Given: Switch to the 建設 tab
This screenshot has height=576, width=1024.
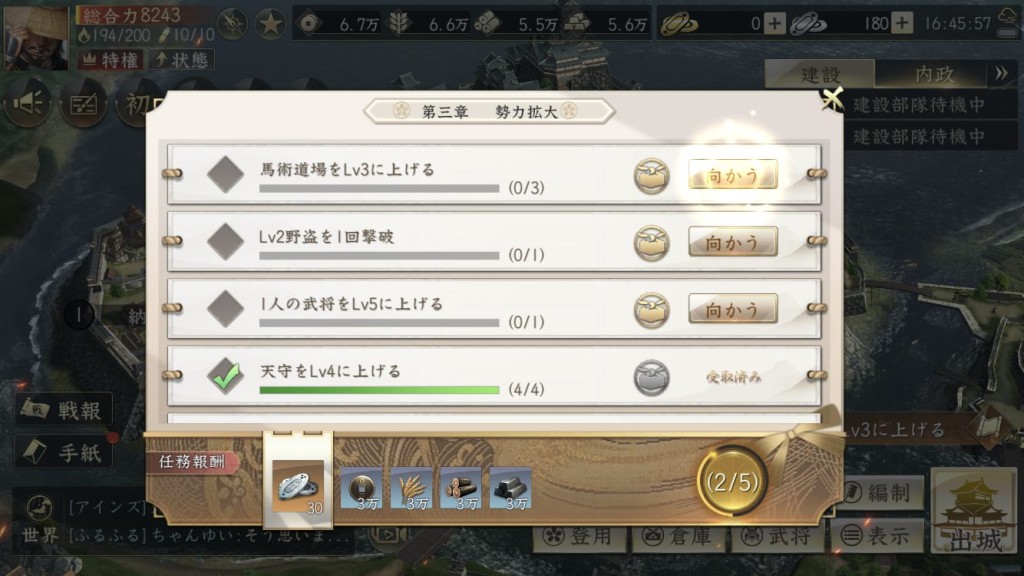Looking at the screenshot, I should [x=820, y=74].
